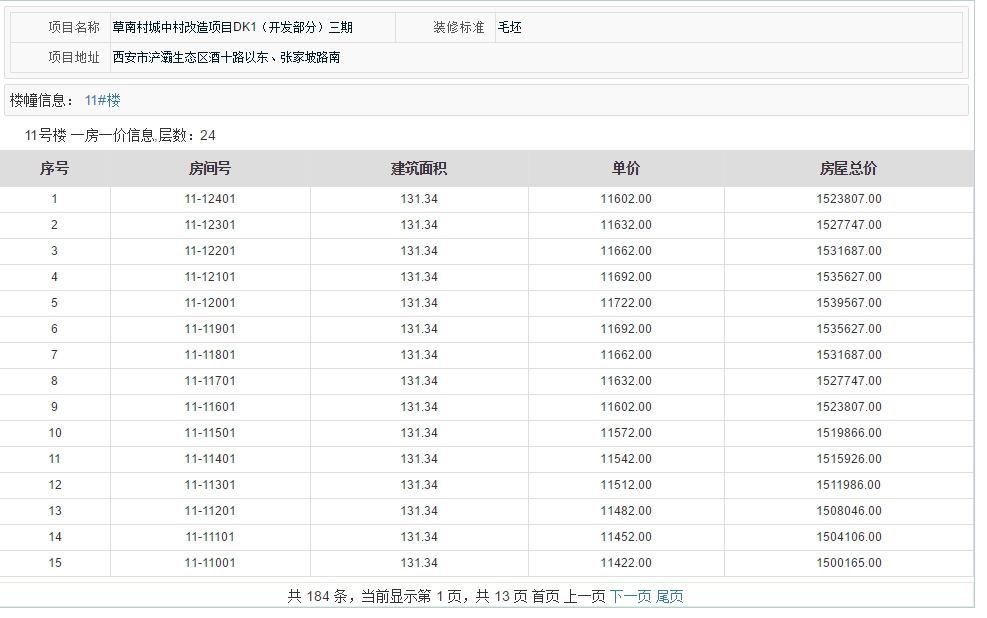Click 首页 in the pagination bar

click(545, 596)
